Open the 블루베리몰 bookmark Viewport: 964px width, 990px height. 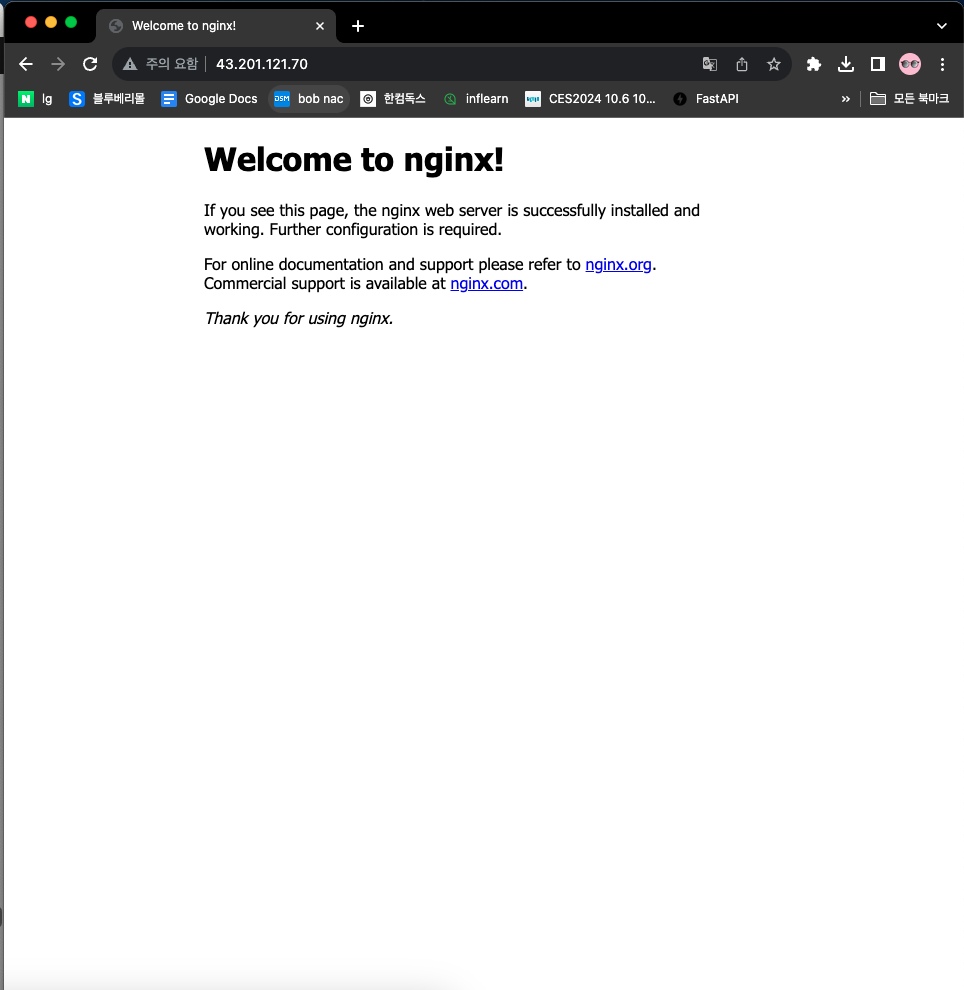[107, 98]
